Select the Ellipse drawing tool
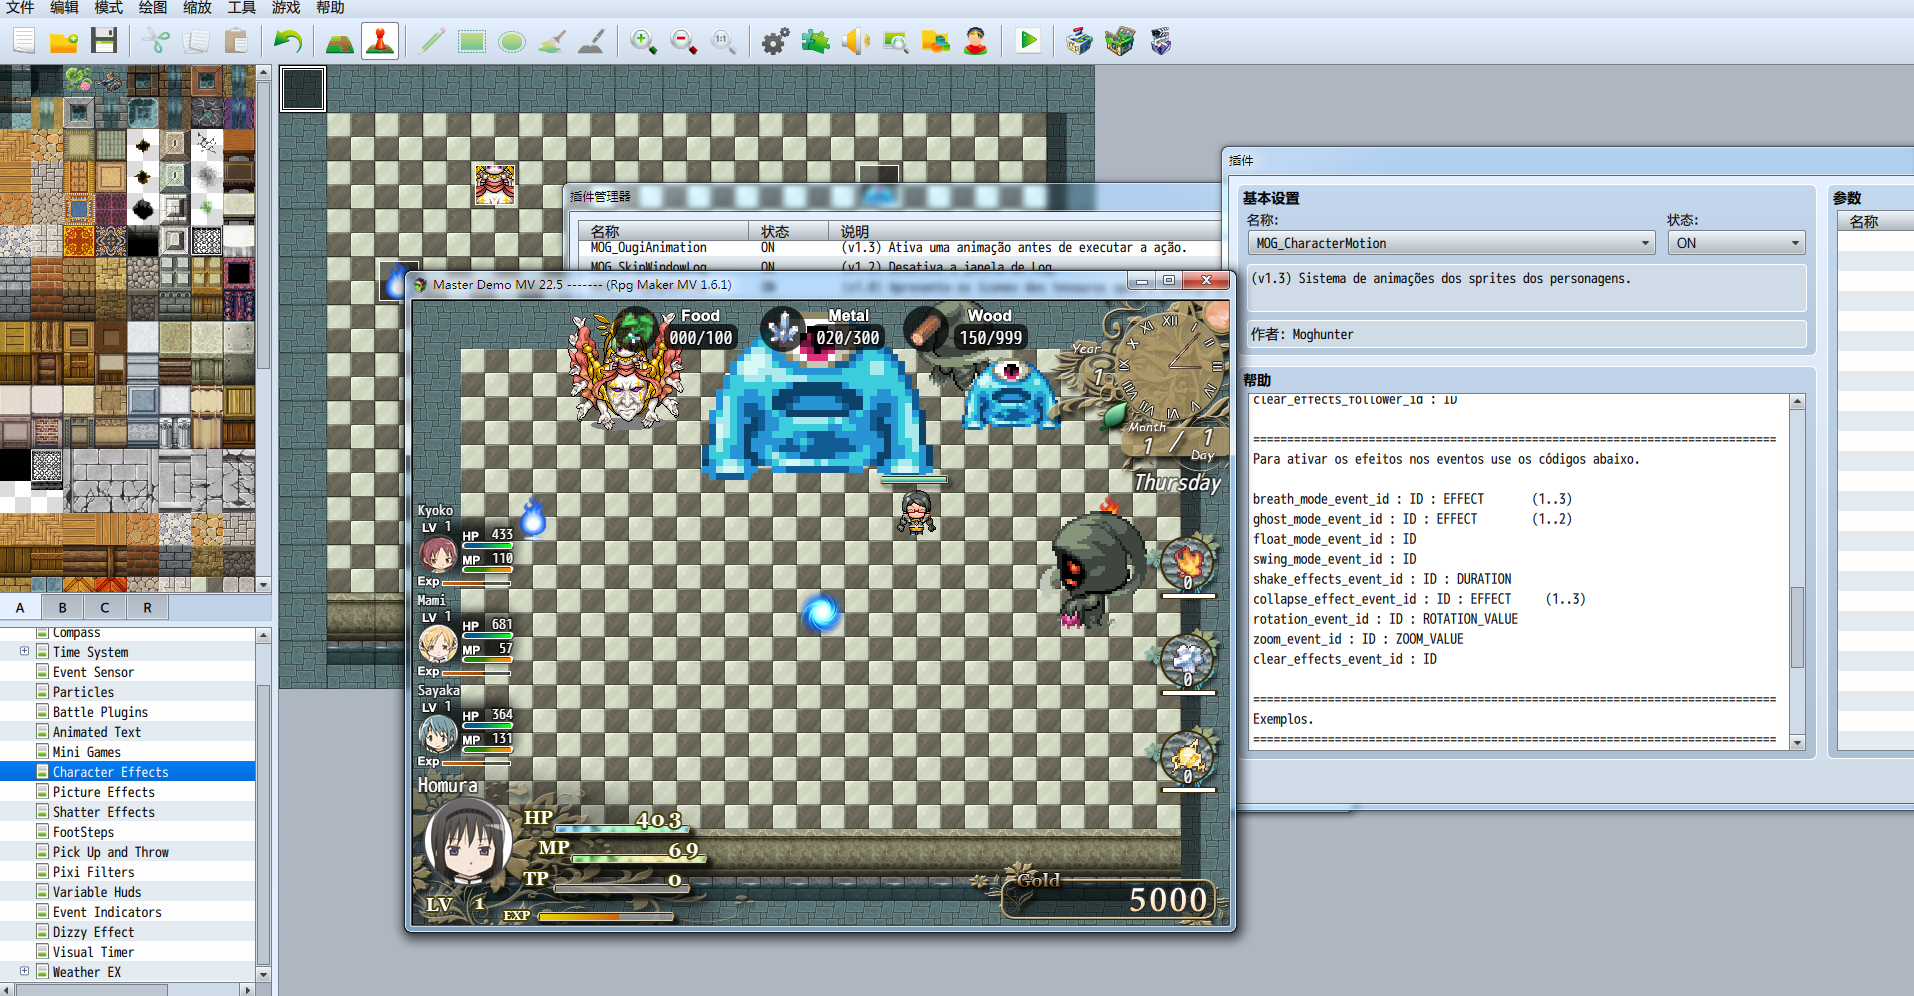The width and height of the screenshot is (1914, 996). (x=512, y=41)
